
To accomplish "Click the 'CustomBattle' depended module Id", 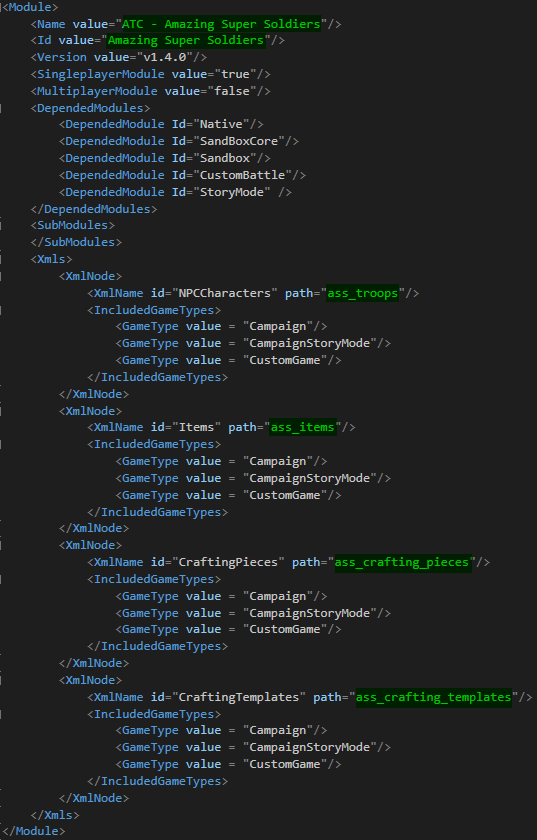I will (x=242, y=175).
